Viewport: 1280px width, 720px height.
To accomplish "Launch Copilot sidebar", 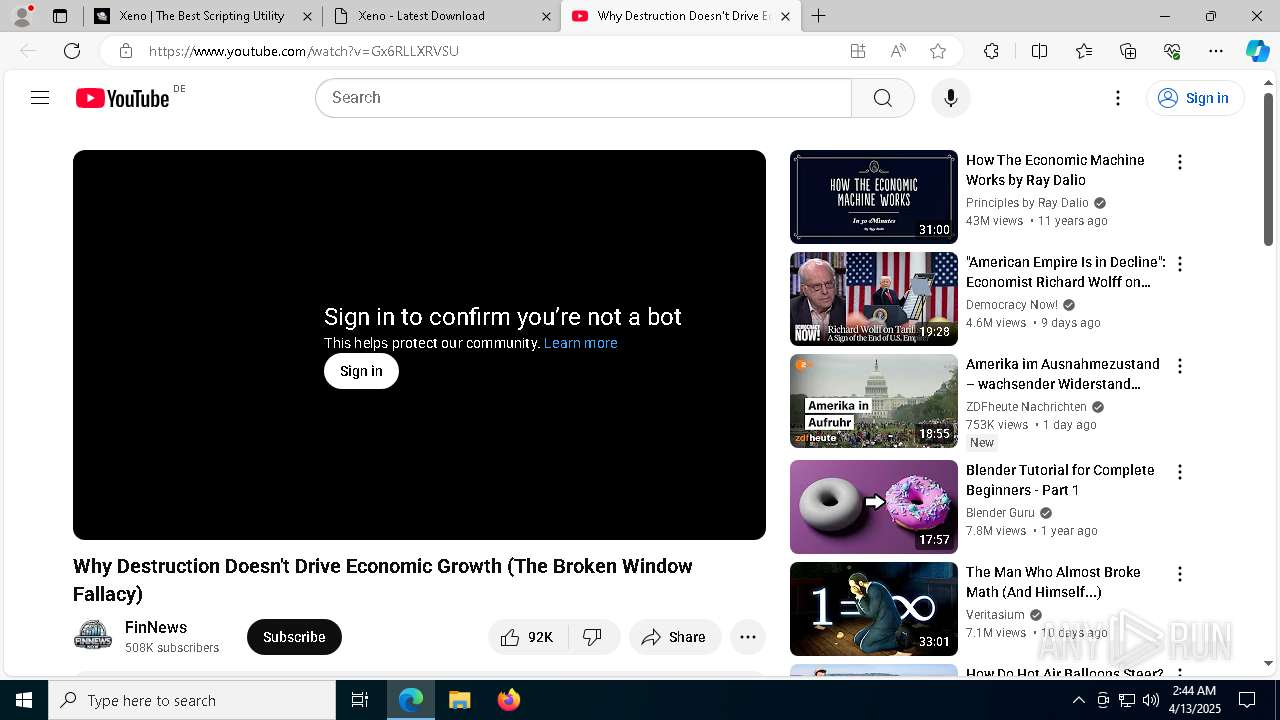I will pos(1257,51).
